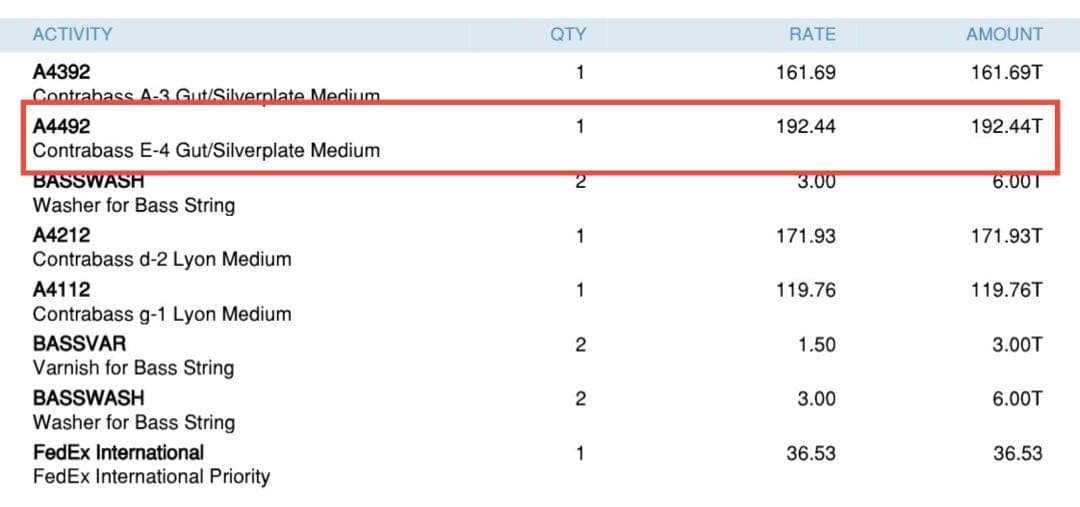Screen dimensions: 1080x507
Task: Click the 161.69 rate value
Action: pos(806,73)
